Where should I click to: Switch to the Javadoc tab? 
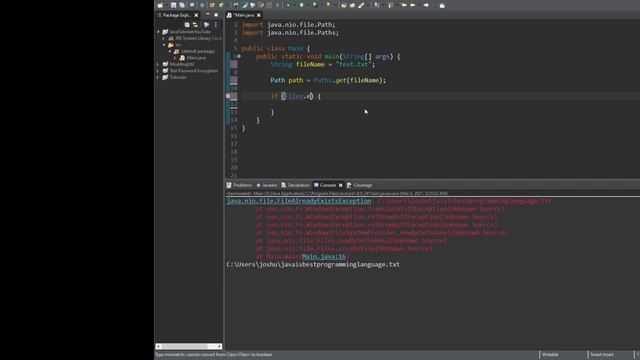tap(267, 185)
